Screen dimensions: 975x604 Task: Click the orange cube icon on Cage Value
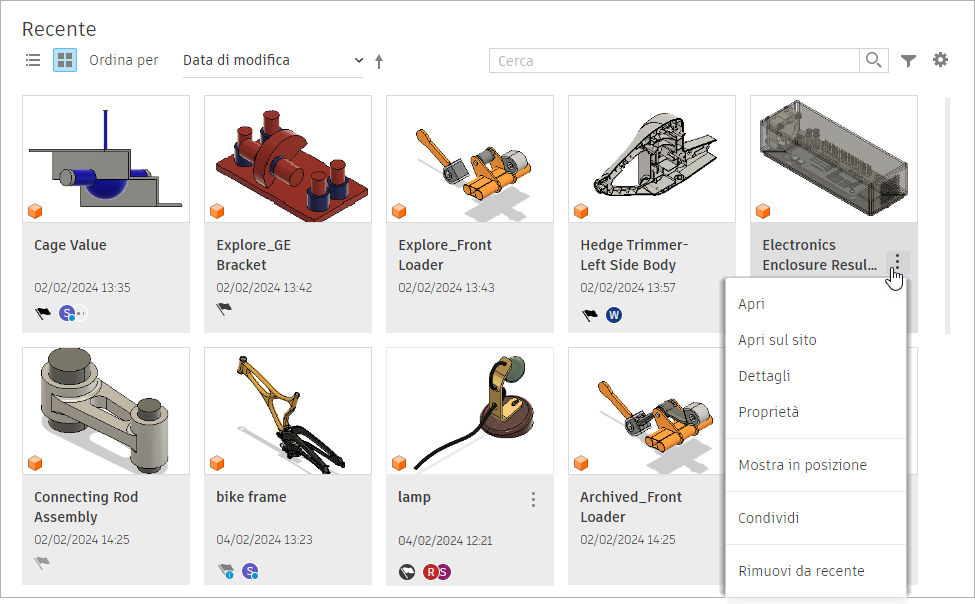[x=35, y=211]
